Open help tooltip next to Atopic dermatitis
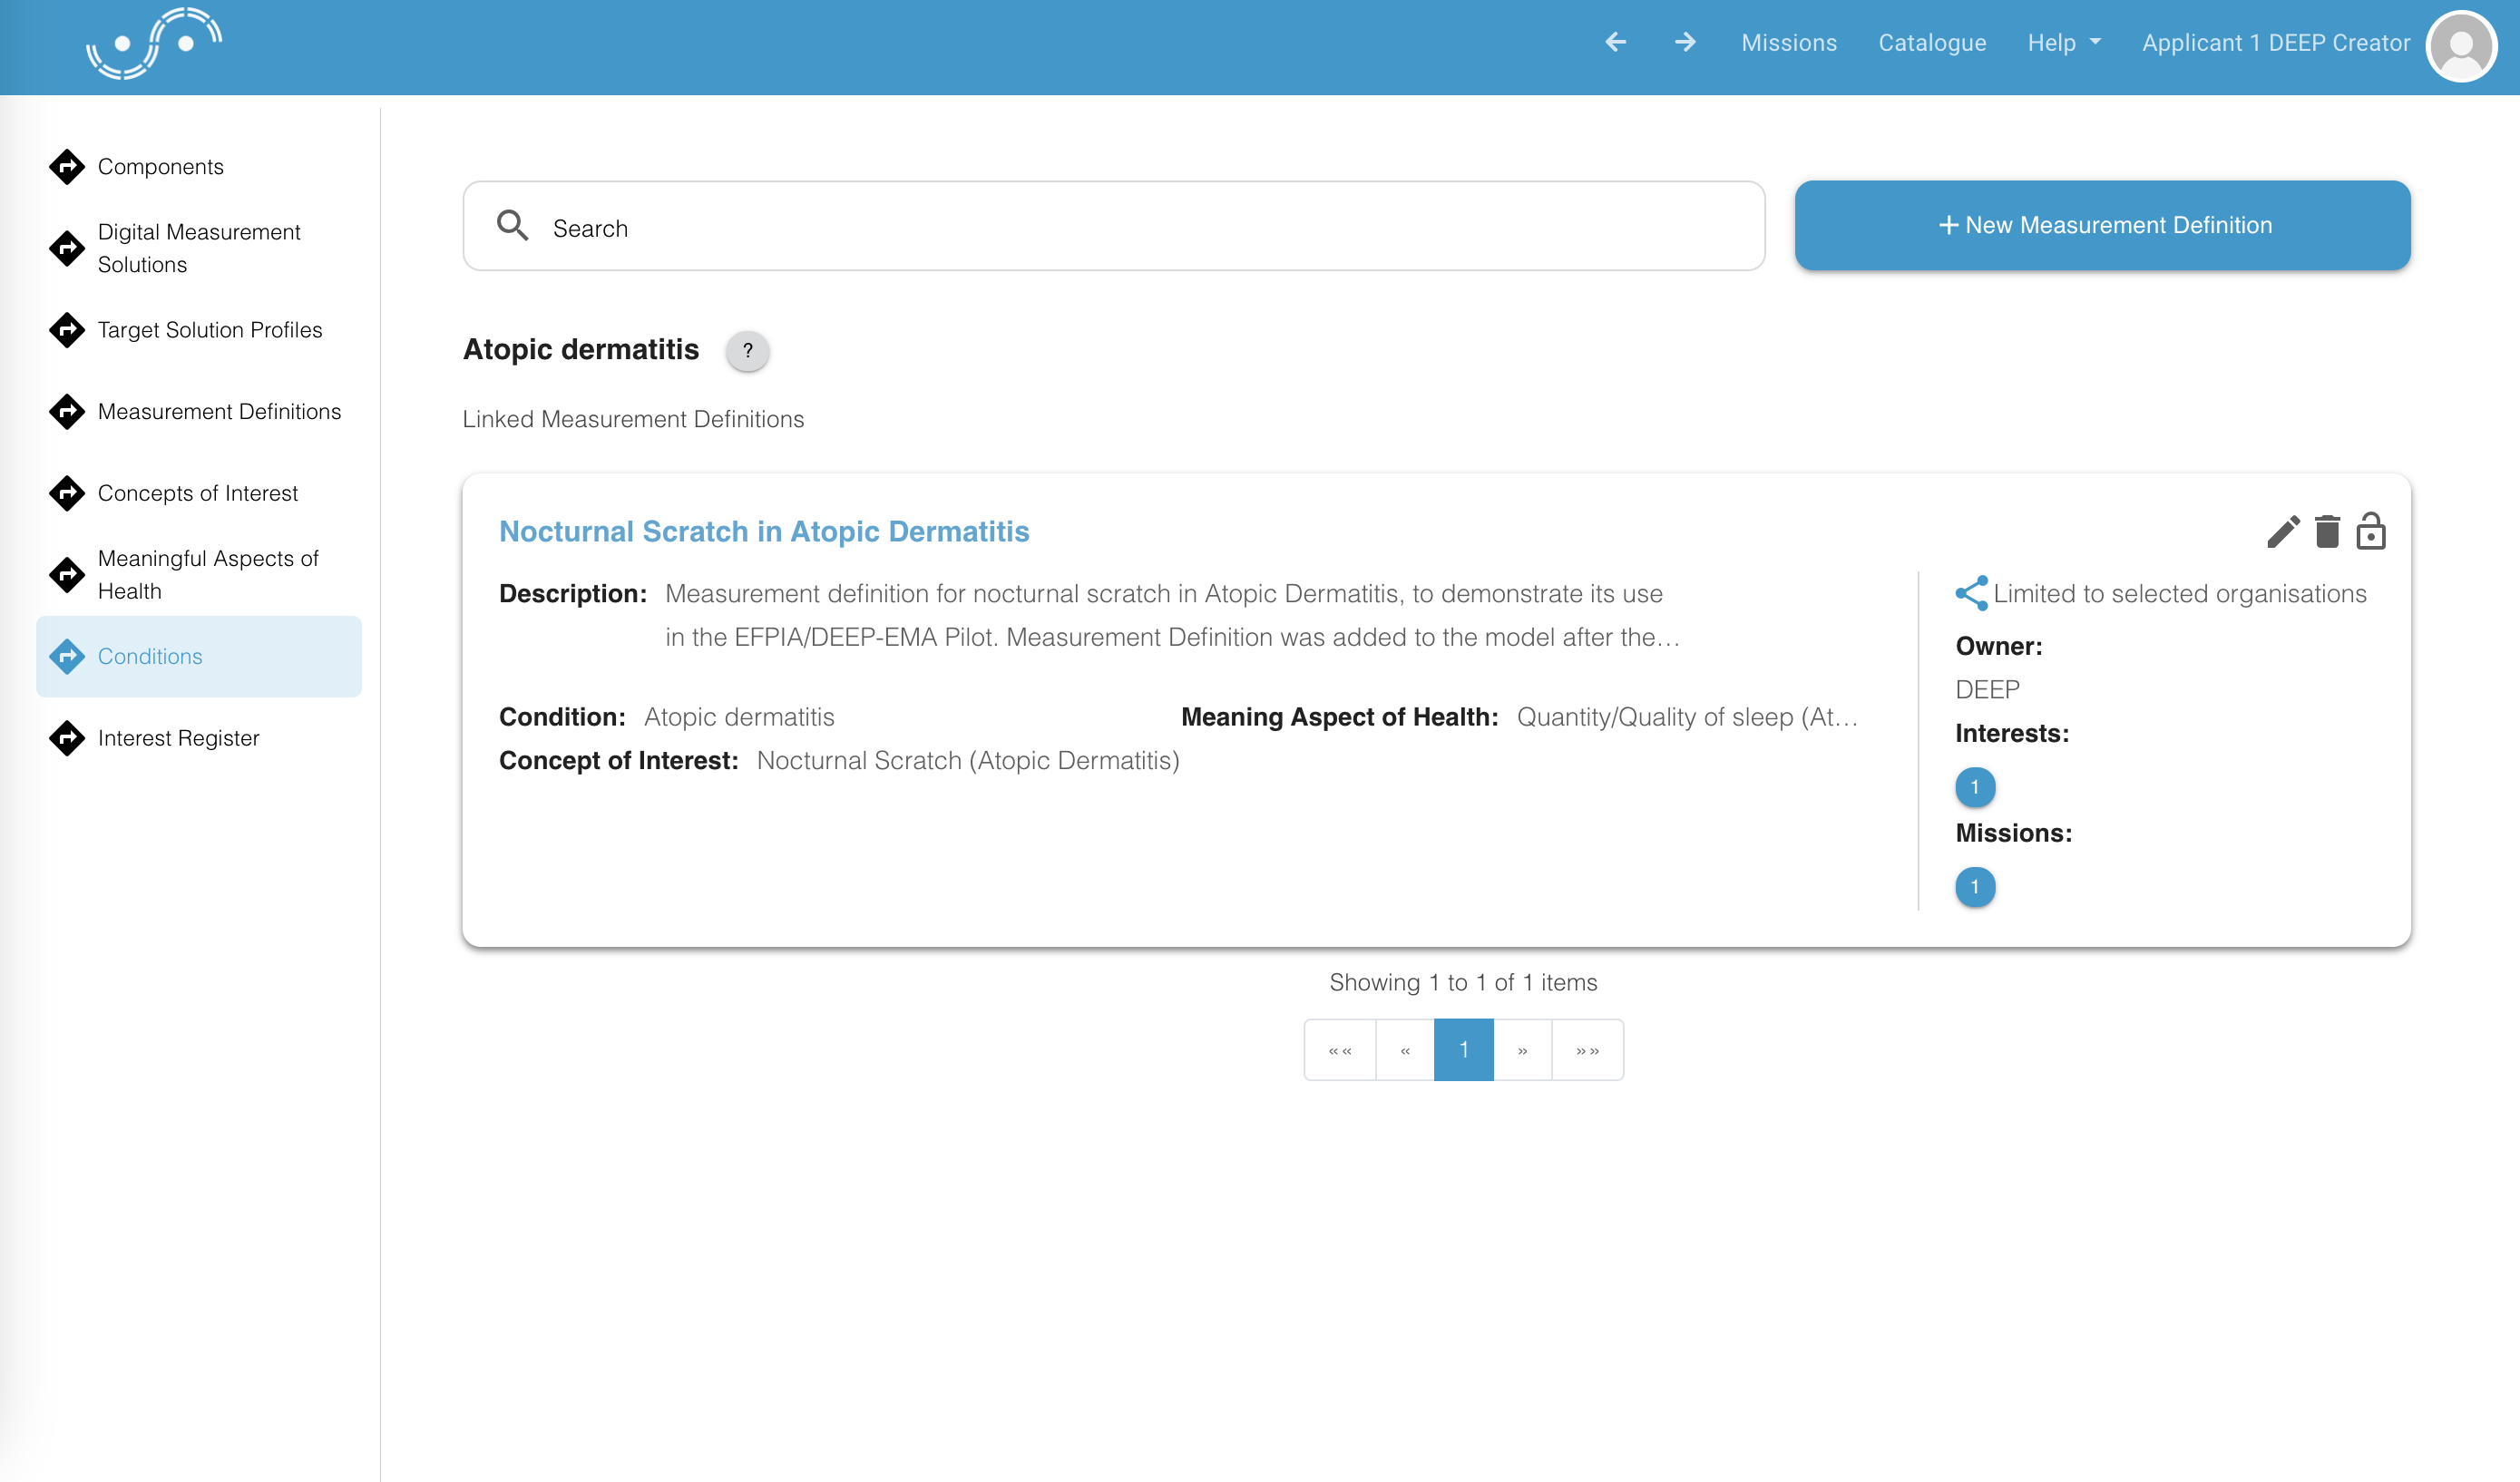2520x1482 pixels. 747,351
